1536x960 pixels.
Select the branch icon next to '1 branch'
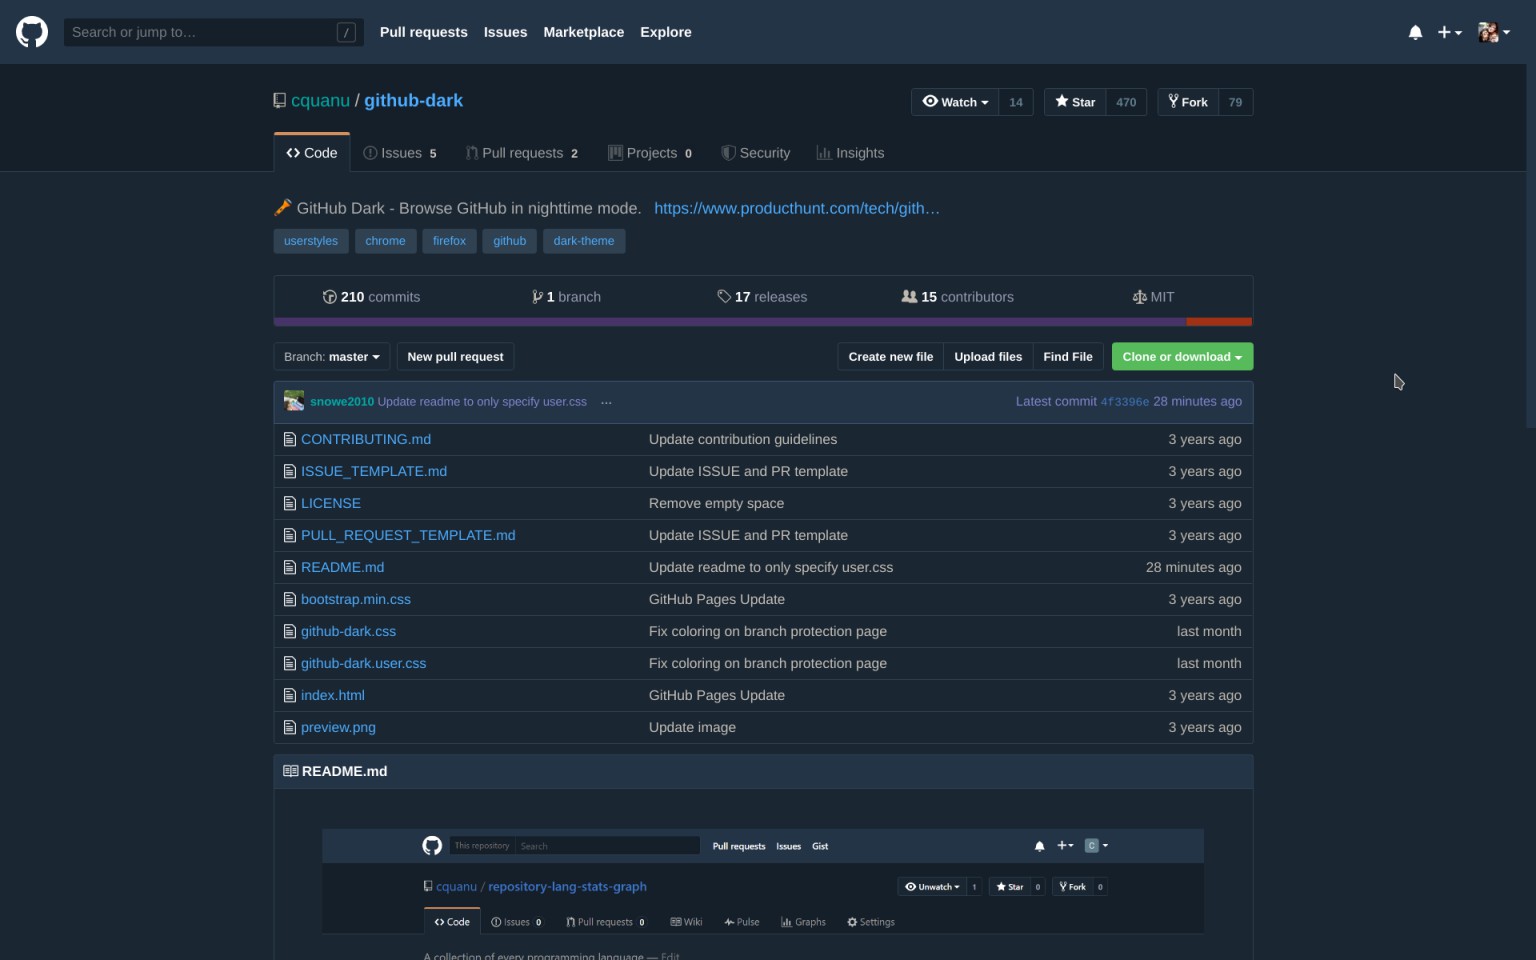(538, 296)
